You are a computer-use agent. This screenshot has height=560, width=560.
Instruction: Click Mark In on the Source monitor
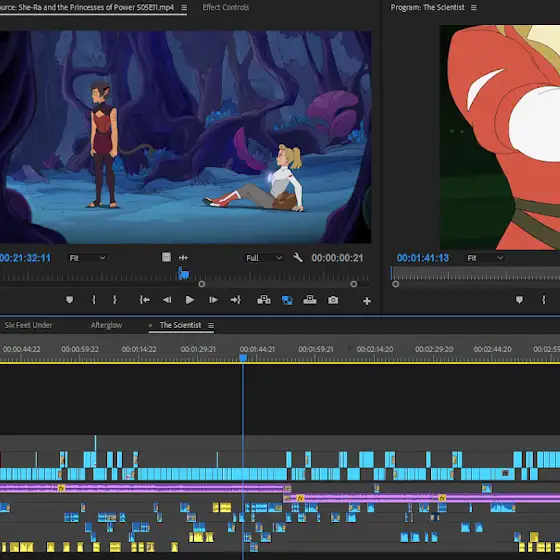click(94, 300)
